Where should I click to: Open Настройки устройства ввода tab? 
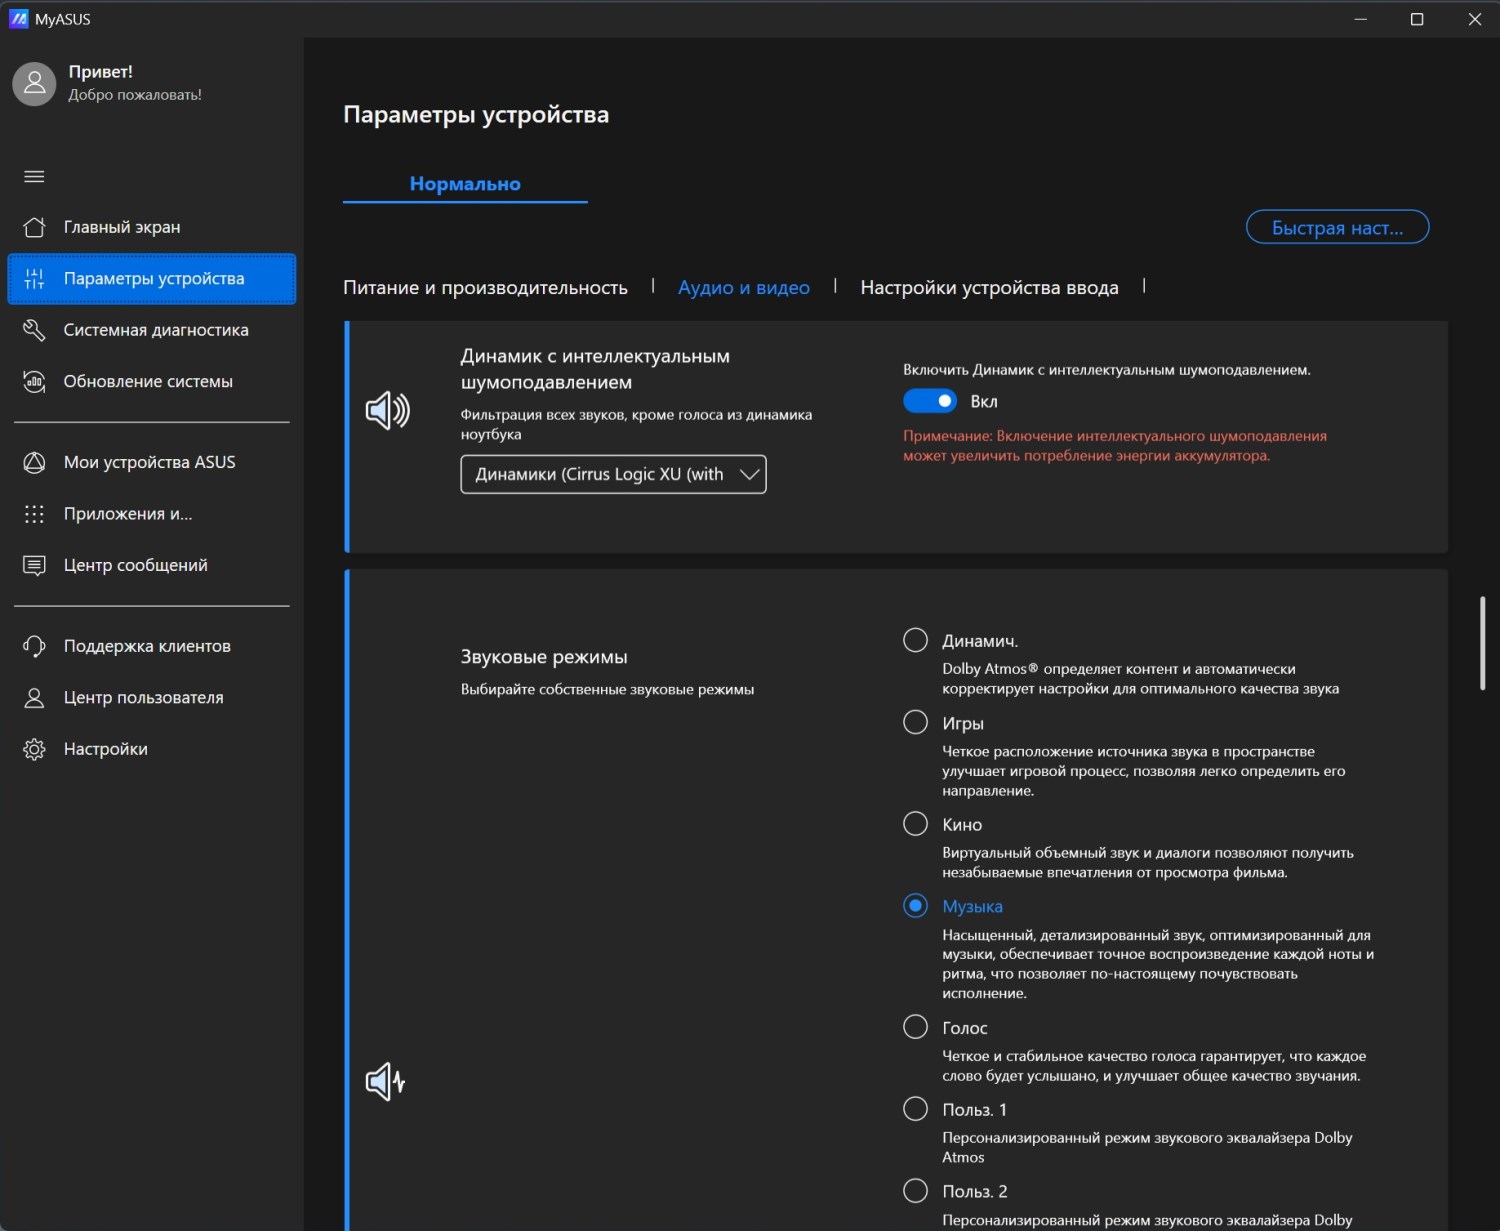coord(988,288)
